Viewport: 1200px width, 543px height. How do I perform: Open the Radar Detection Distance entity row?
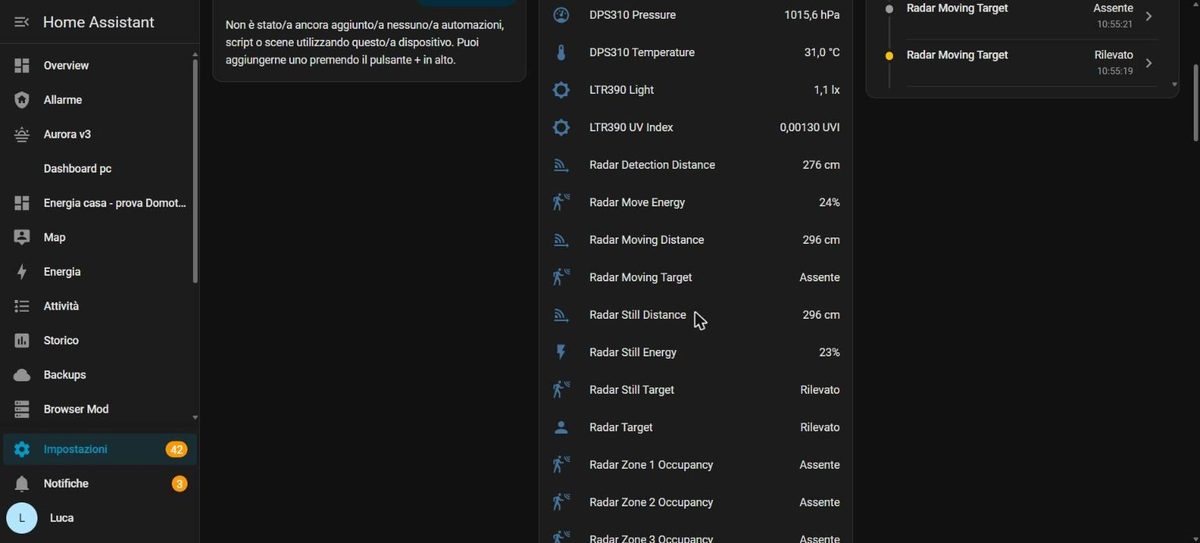[x=696, y=165]
